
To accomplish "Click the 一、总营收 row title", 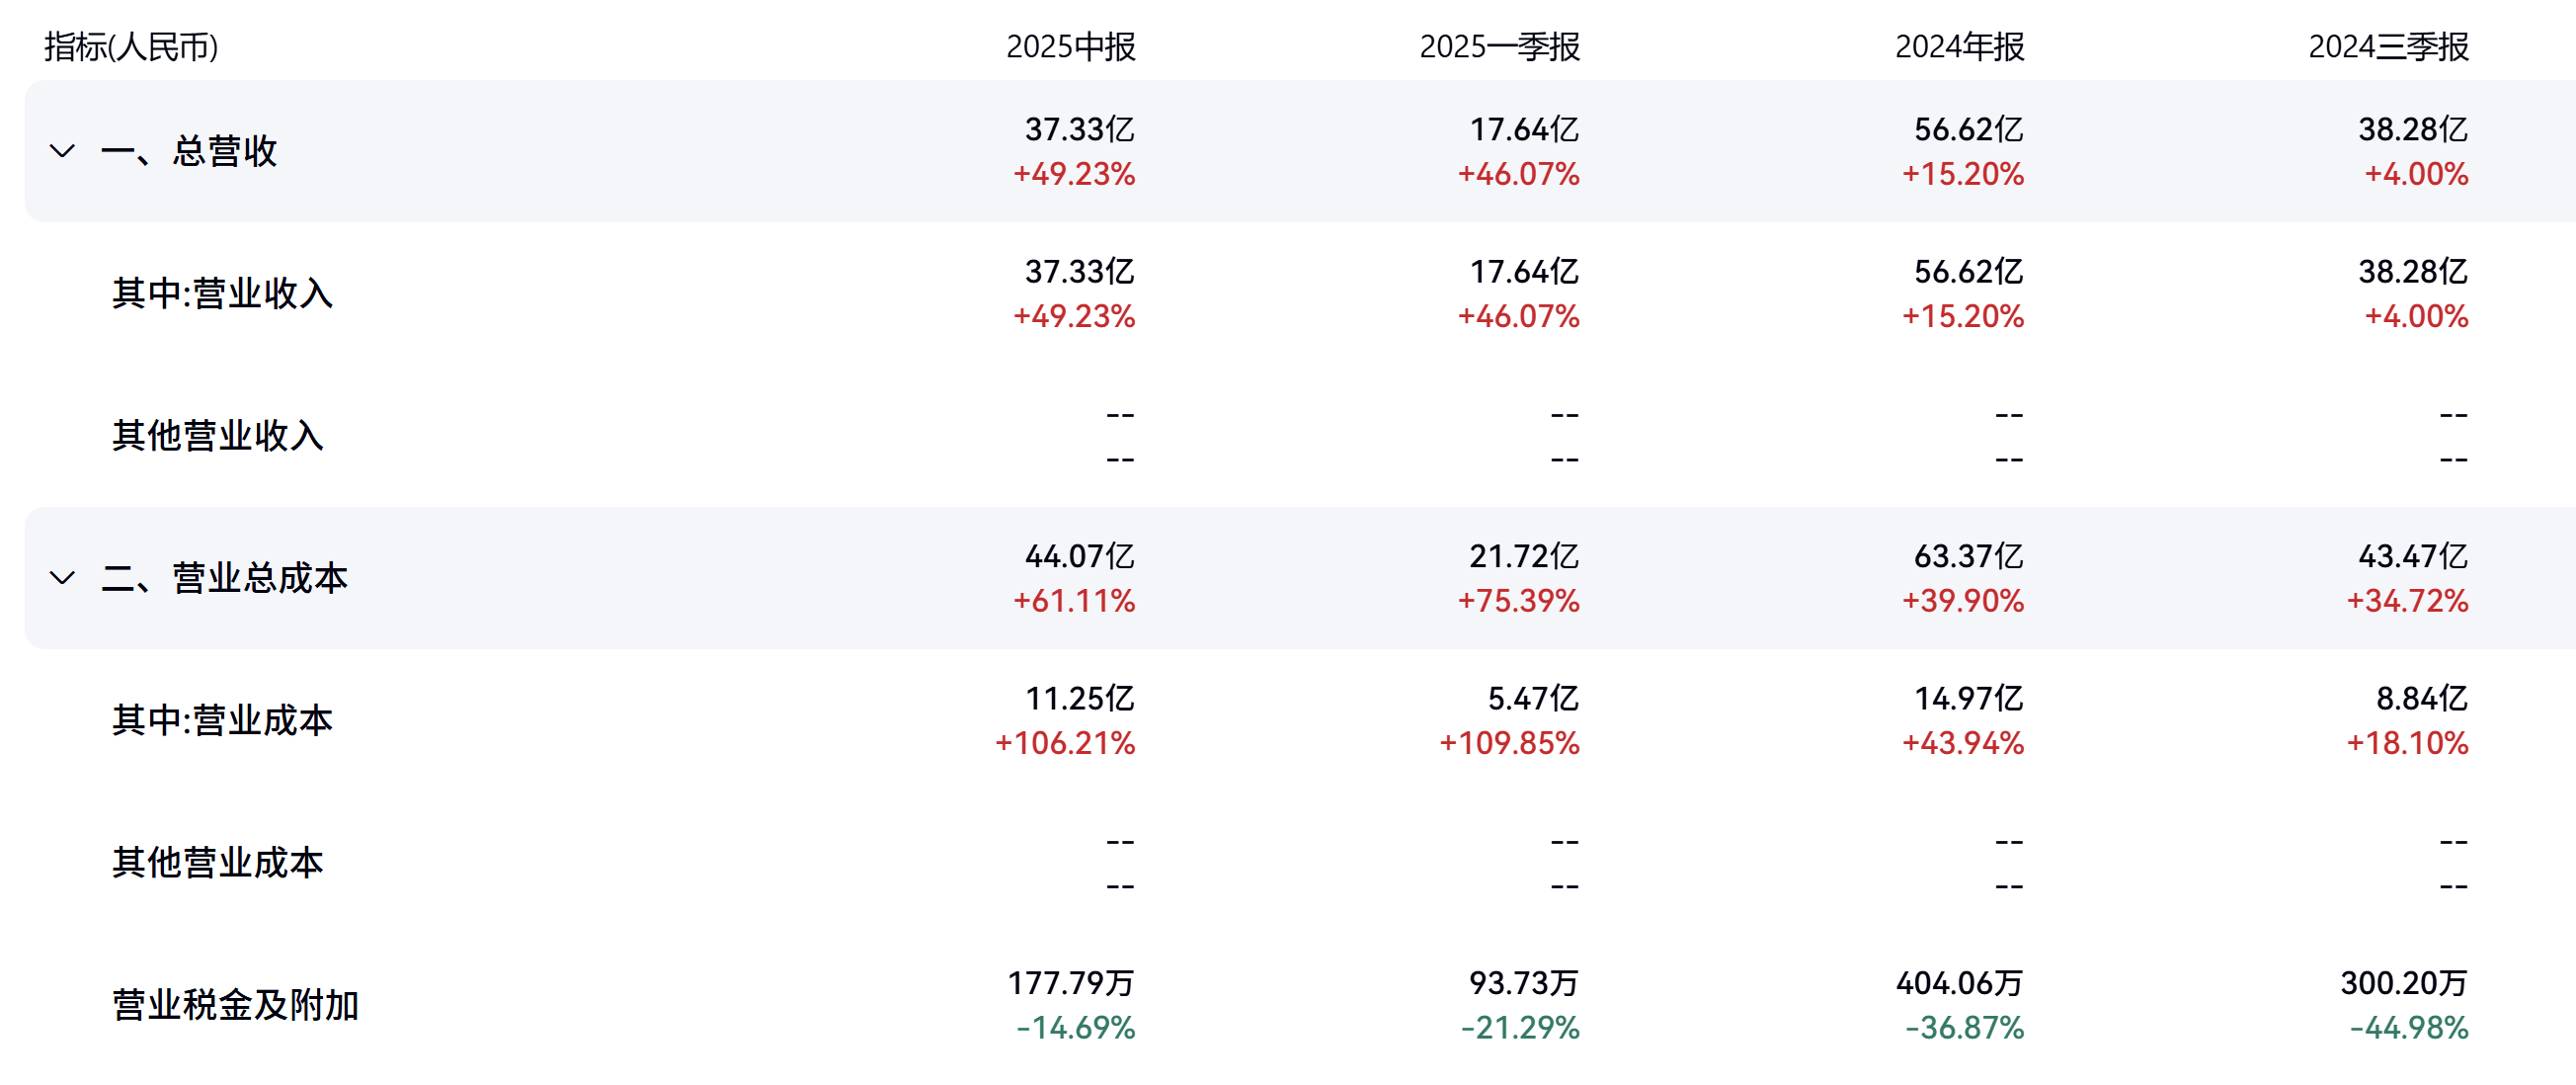I will pos(189,151).
